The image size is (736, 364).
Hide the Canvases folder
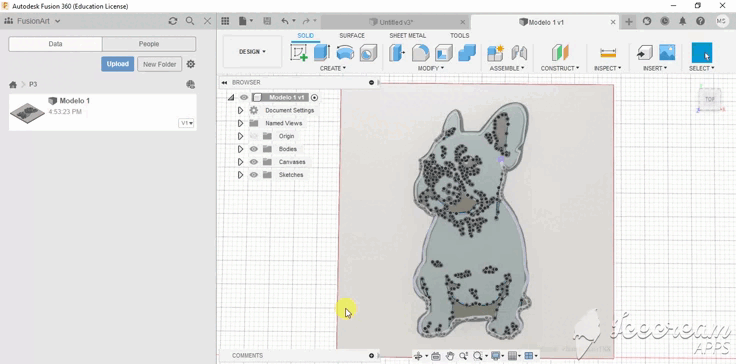(x=254, y=162)
